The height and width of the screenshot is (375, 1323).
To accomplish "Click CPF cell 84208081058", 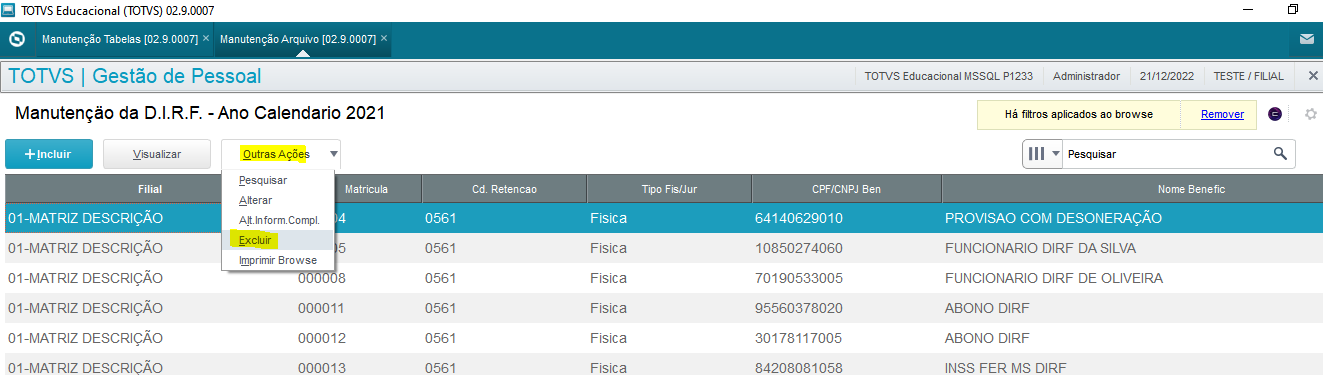I will 798,368.
